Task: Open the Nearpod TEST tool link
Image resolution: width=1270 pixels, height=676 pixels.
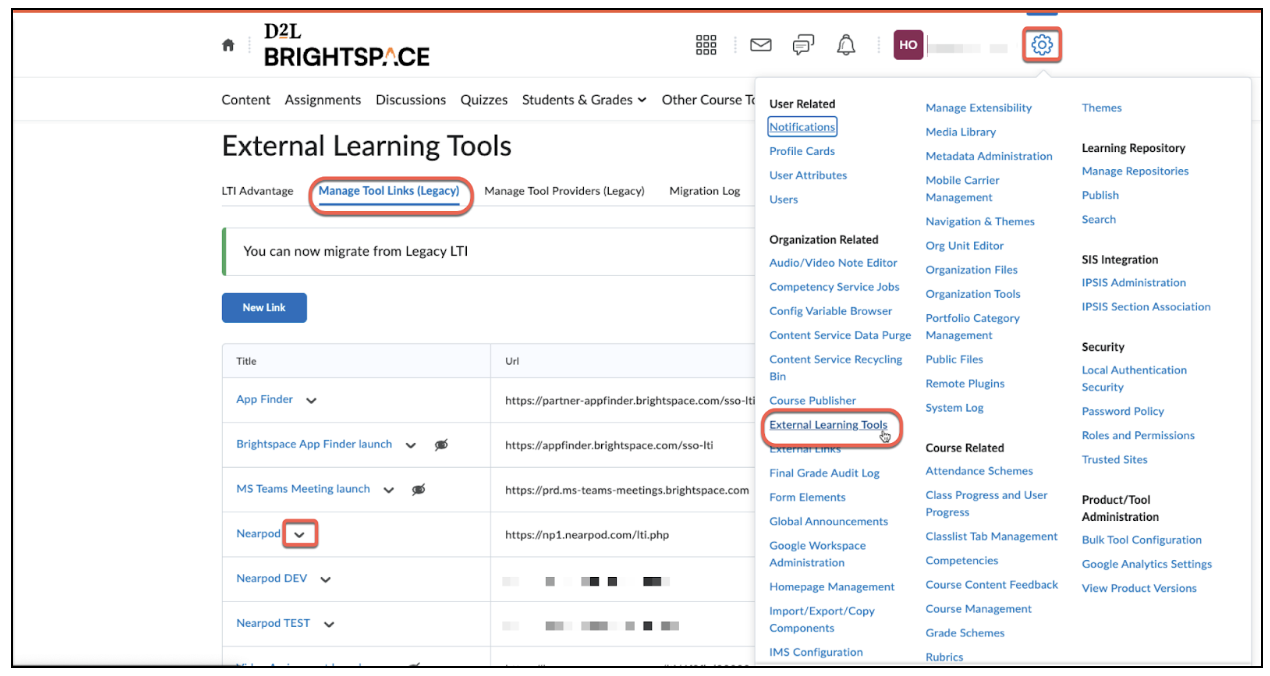Action: tap(273, 623)
